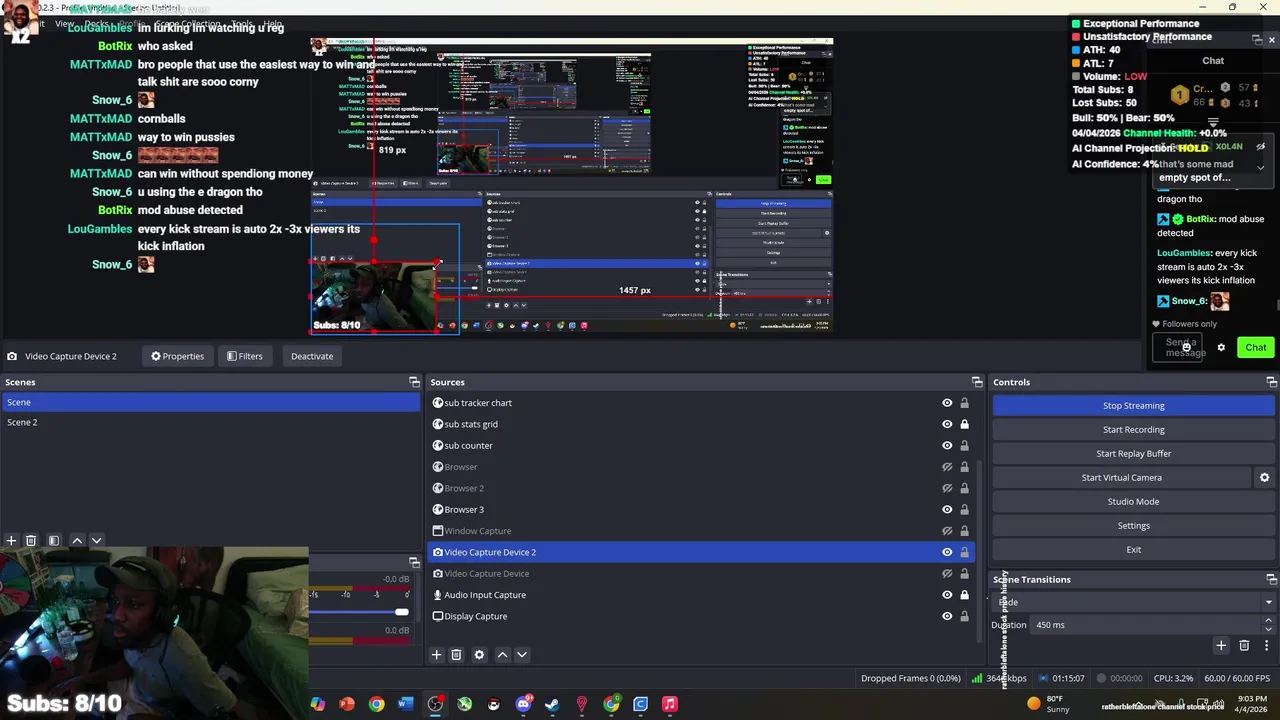Screen dimensions: 1280x720
Task: Move selected source down in Sources list
Action: pos(521,654)
